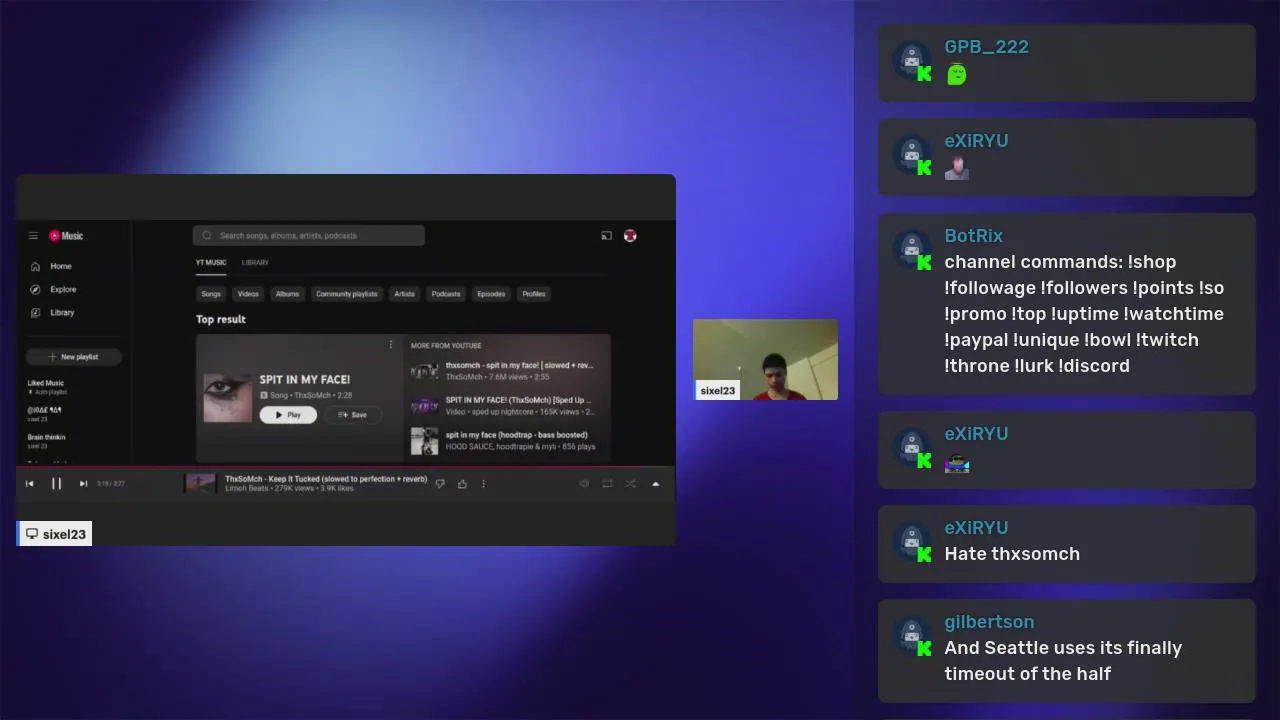Click the red song progress bar
This screenshot has width=1280, height=720.
pos(345,467)
